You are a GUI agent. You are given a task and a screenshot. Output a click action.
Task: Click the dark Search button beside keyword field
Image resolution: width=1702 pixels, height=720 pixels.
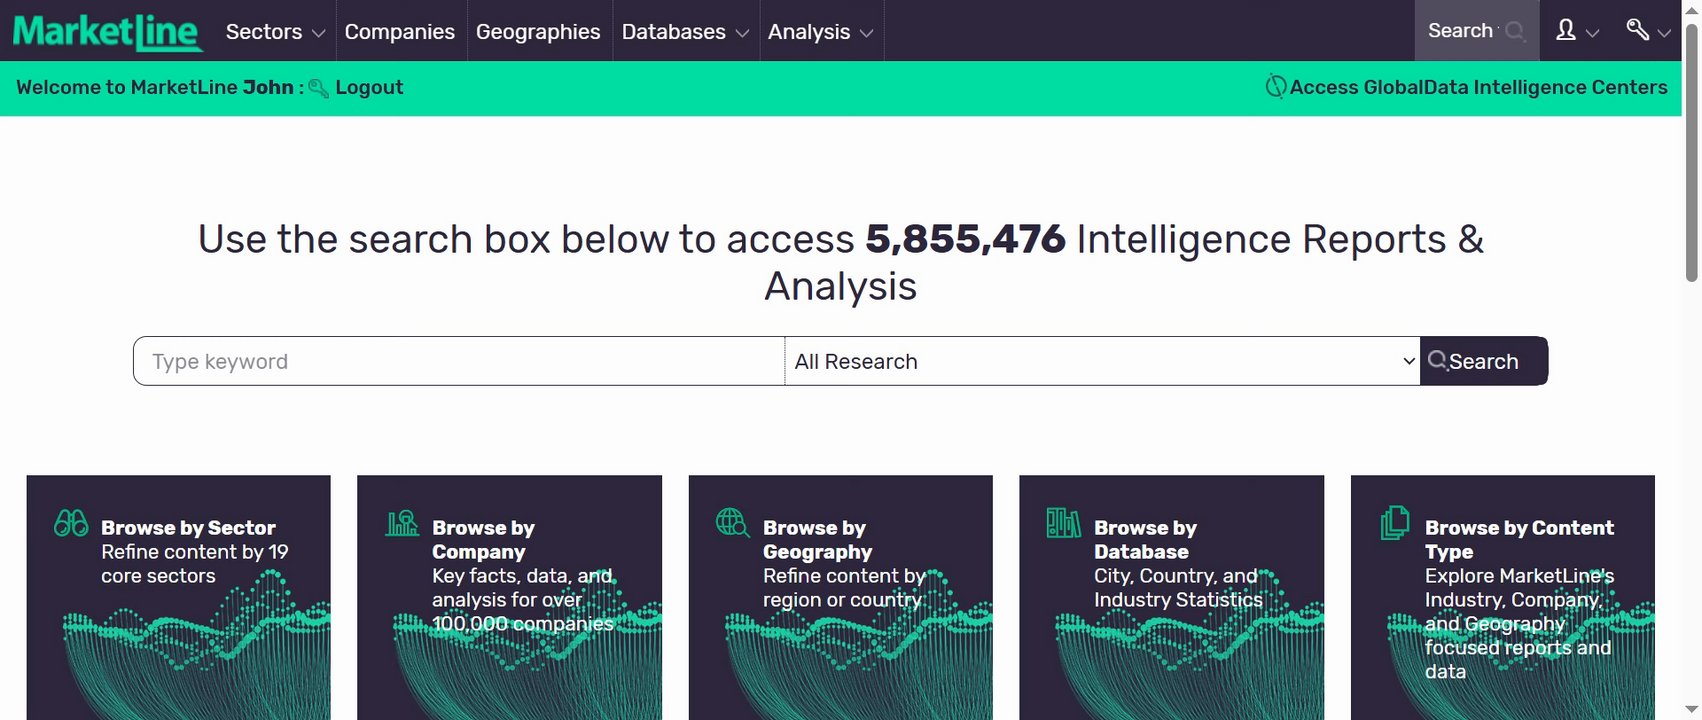[1484, 361]
